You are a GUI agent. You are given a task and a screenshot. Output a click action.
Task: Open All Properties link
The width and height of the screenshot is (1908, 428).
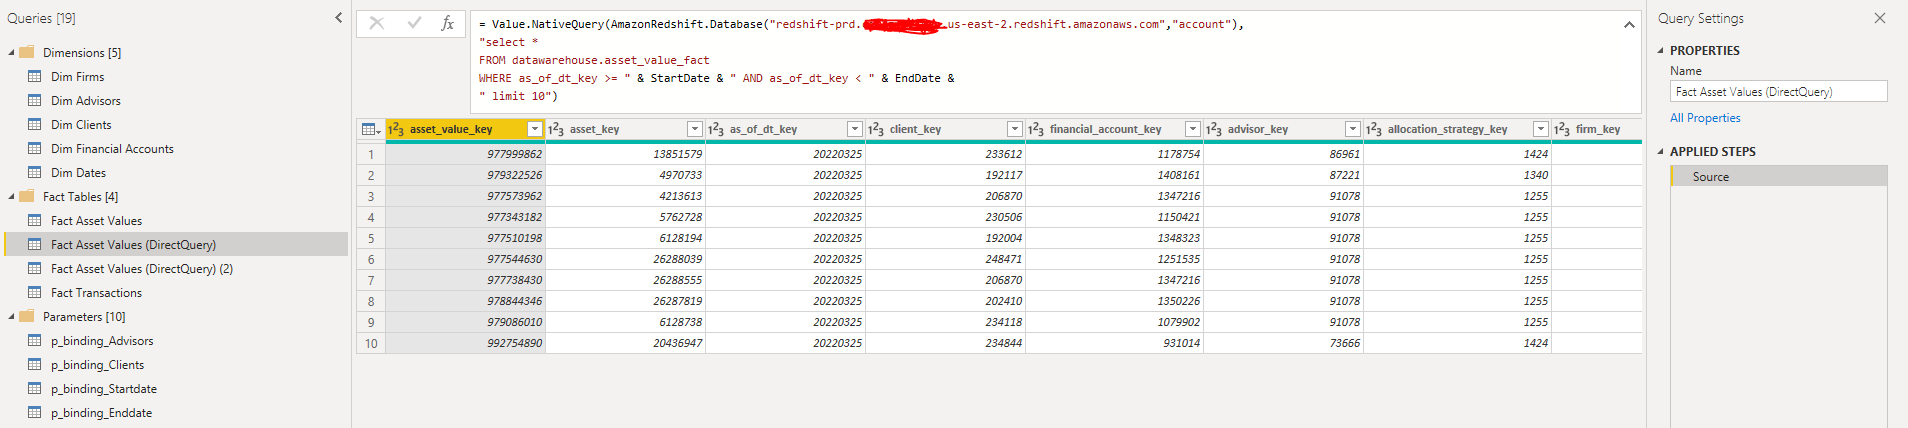(1705, 117)
